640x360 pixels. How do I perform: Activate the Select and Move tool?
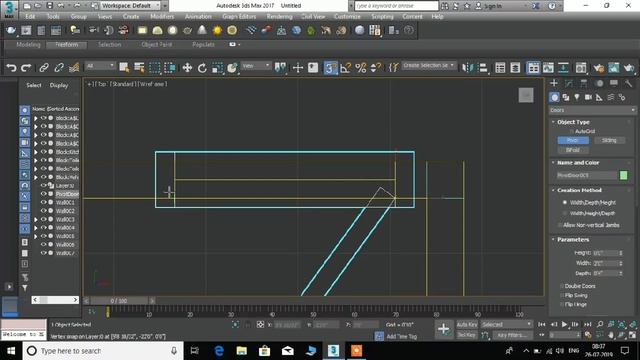[187, 68]
